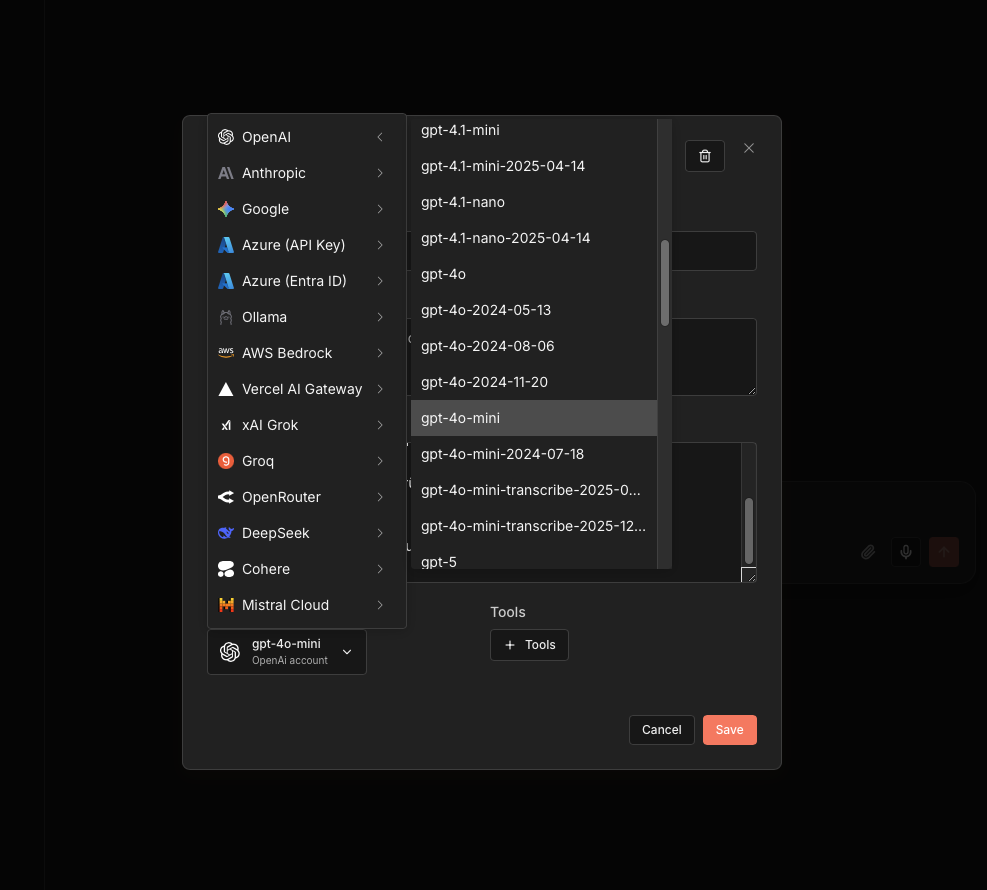
Task: Click the OpenAI logo icon in provider list
Action: [x=226, y=137]
